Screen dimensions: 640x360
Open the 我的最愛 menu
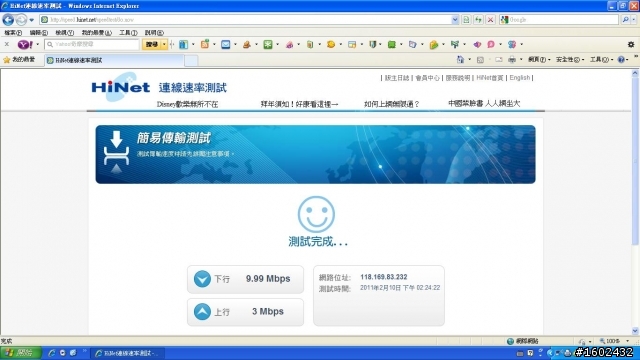click(x=96, y=33)
